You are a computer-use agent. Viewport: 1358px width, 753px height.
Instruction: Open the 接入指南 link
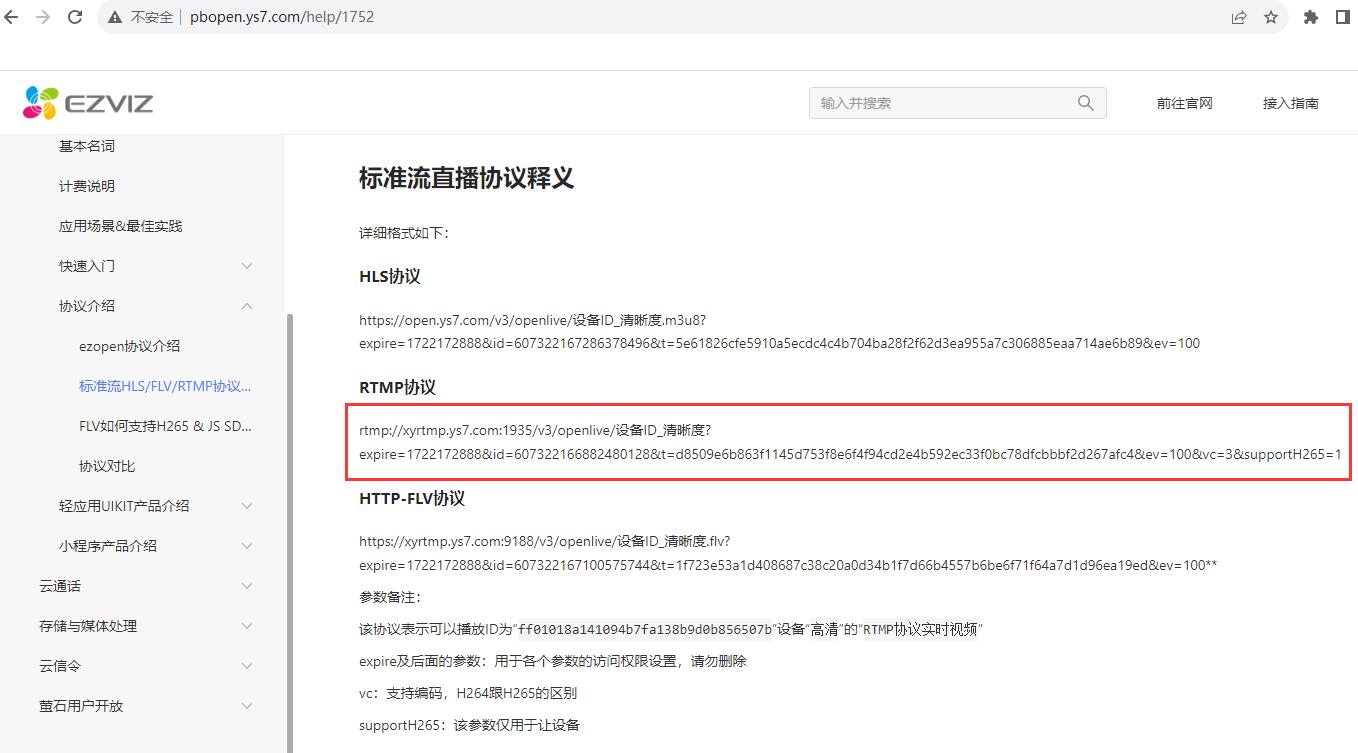point(1291,103)
